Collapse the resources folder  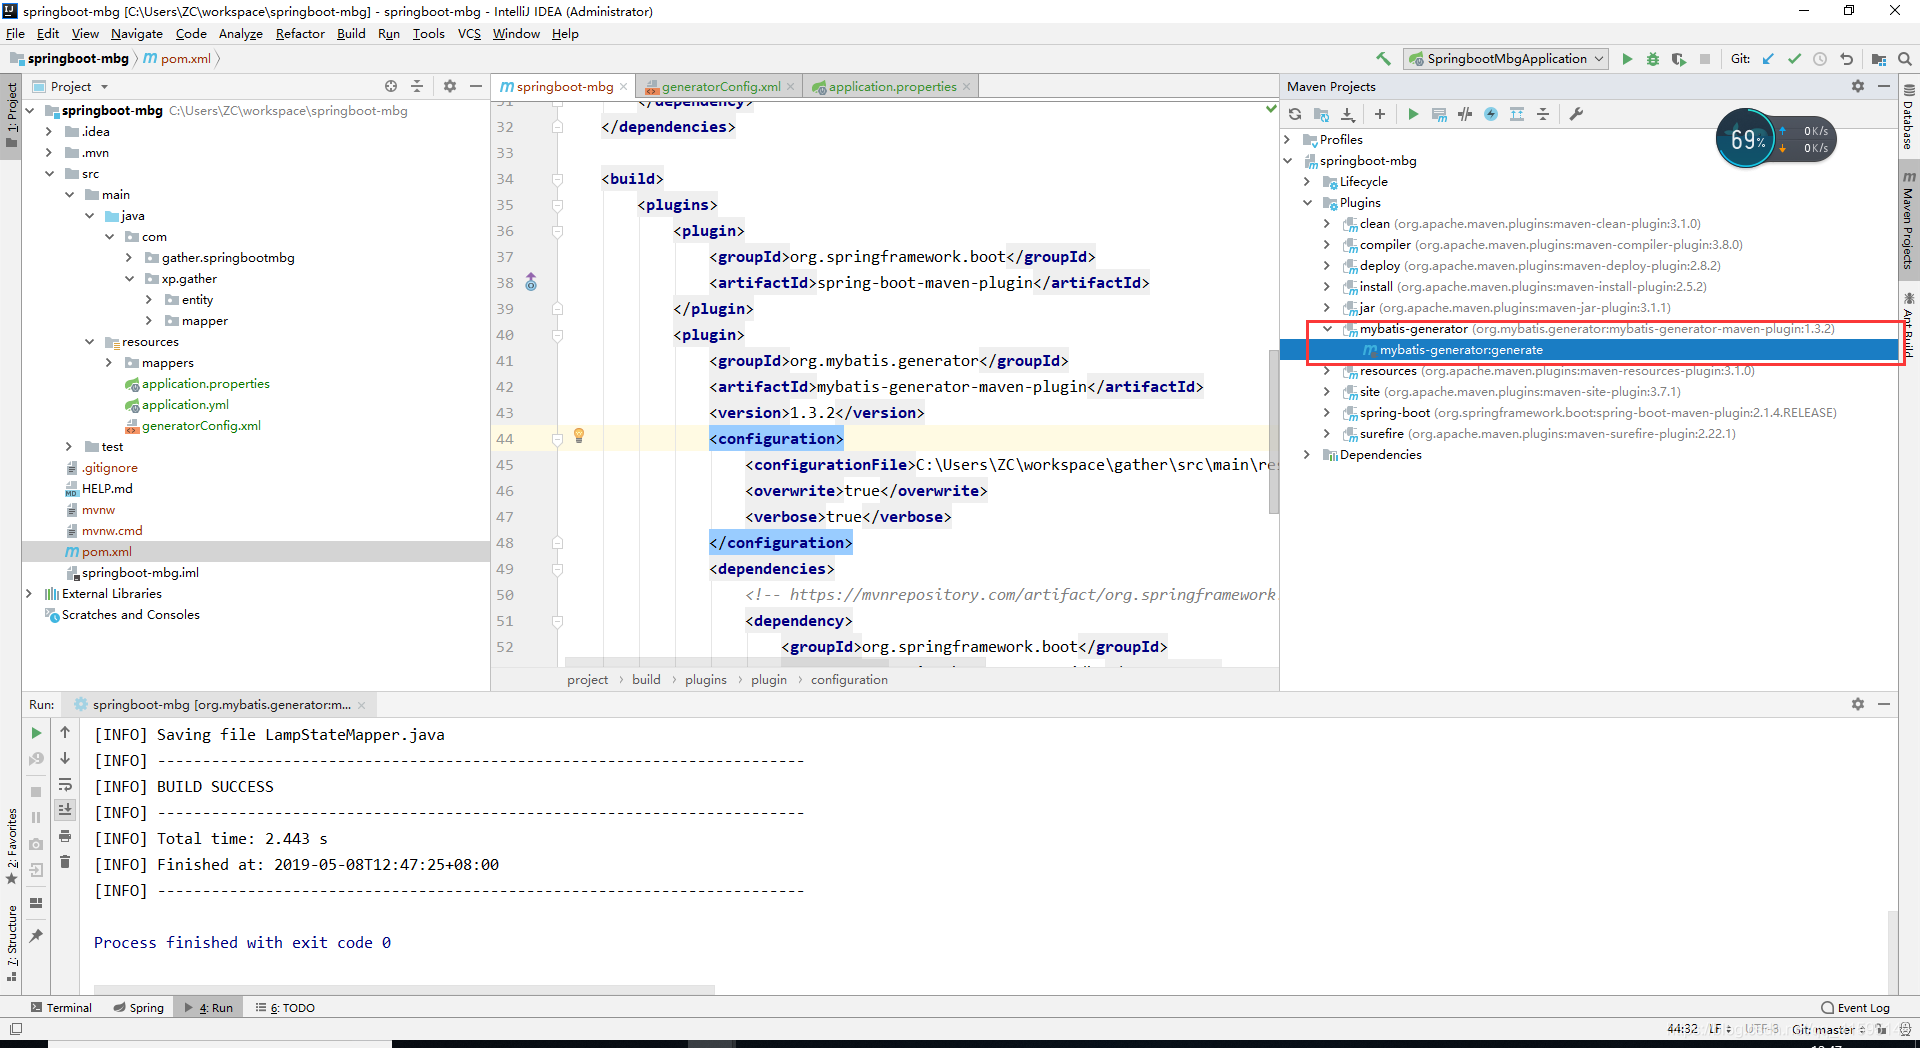click(x=89, y=342)
